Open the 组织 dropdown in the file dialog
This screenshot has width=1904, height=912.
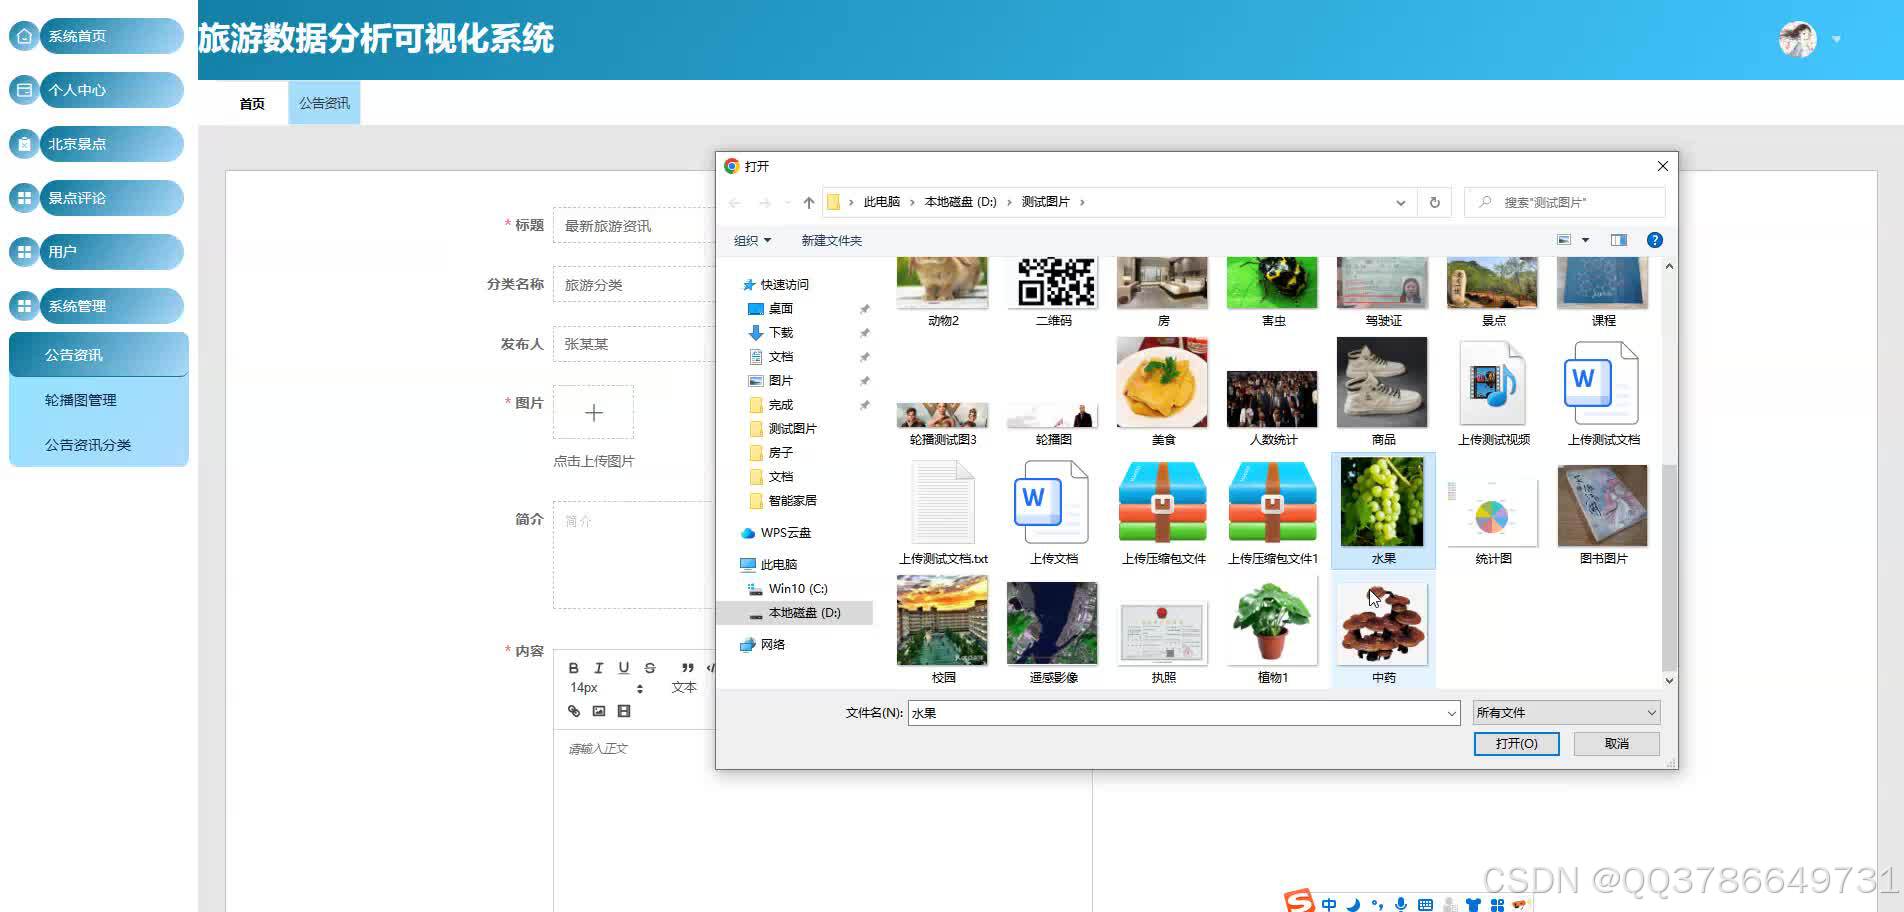tap(752, 240)
